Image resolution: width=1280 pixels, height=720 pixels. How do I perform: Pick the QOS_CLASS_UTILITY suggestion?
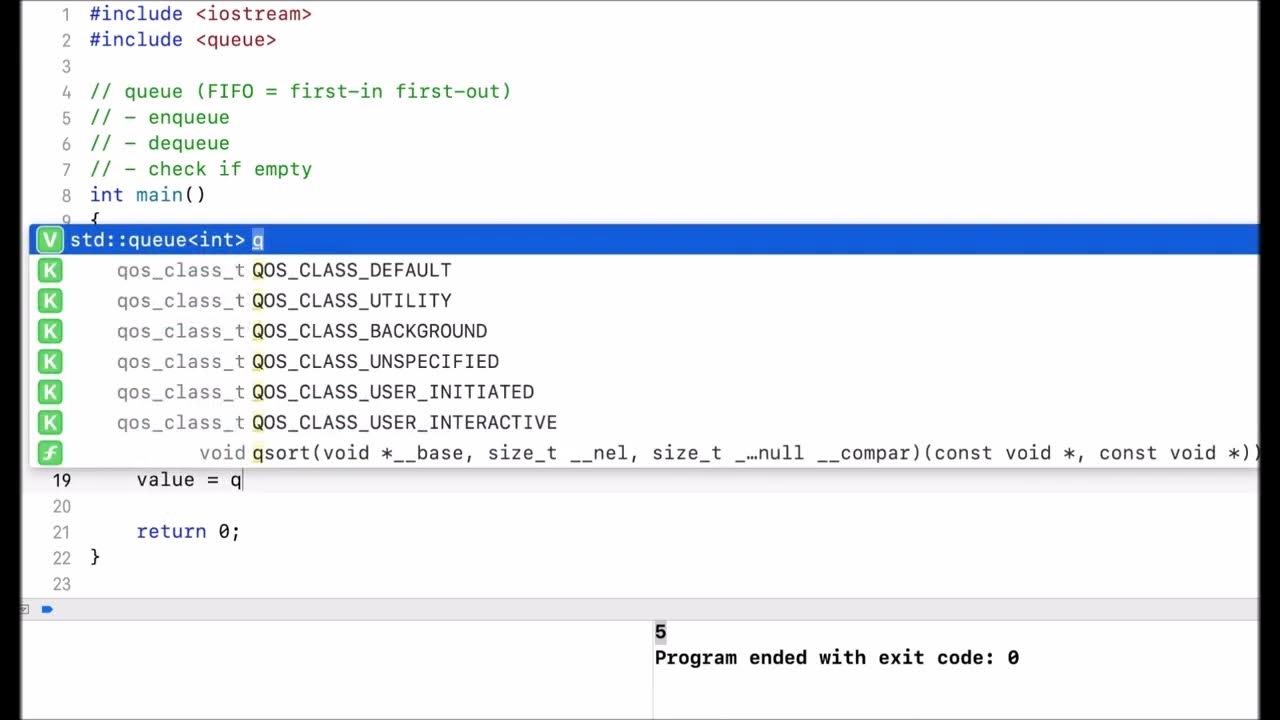[x=644, y=301]
